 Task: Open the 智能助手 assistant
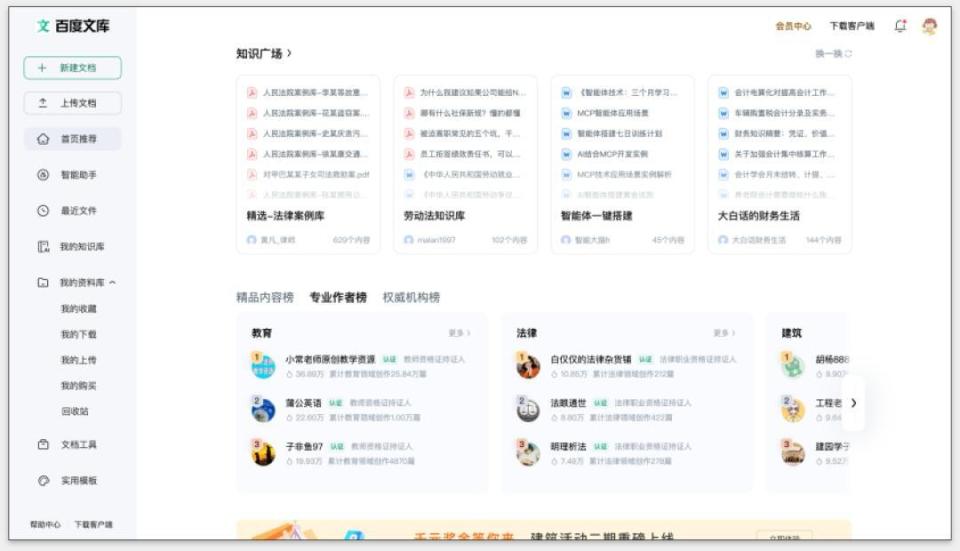point(72,175)
